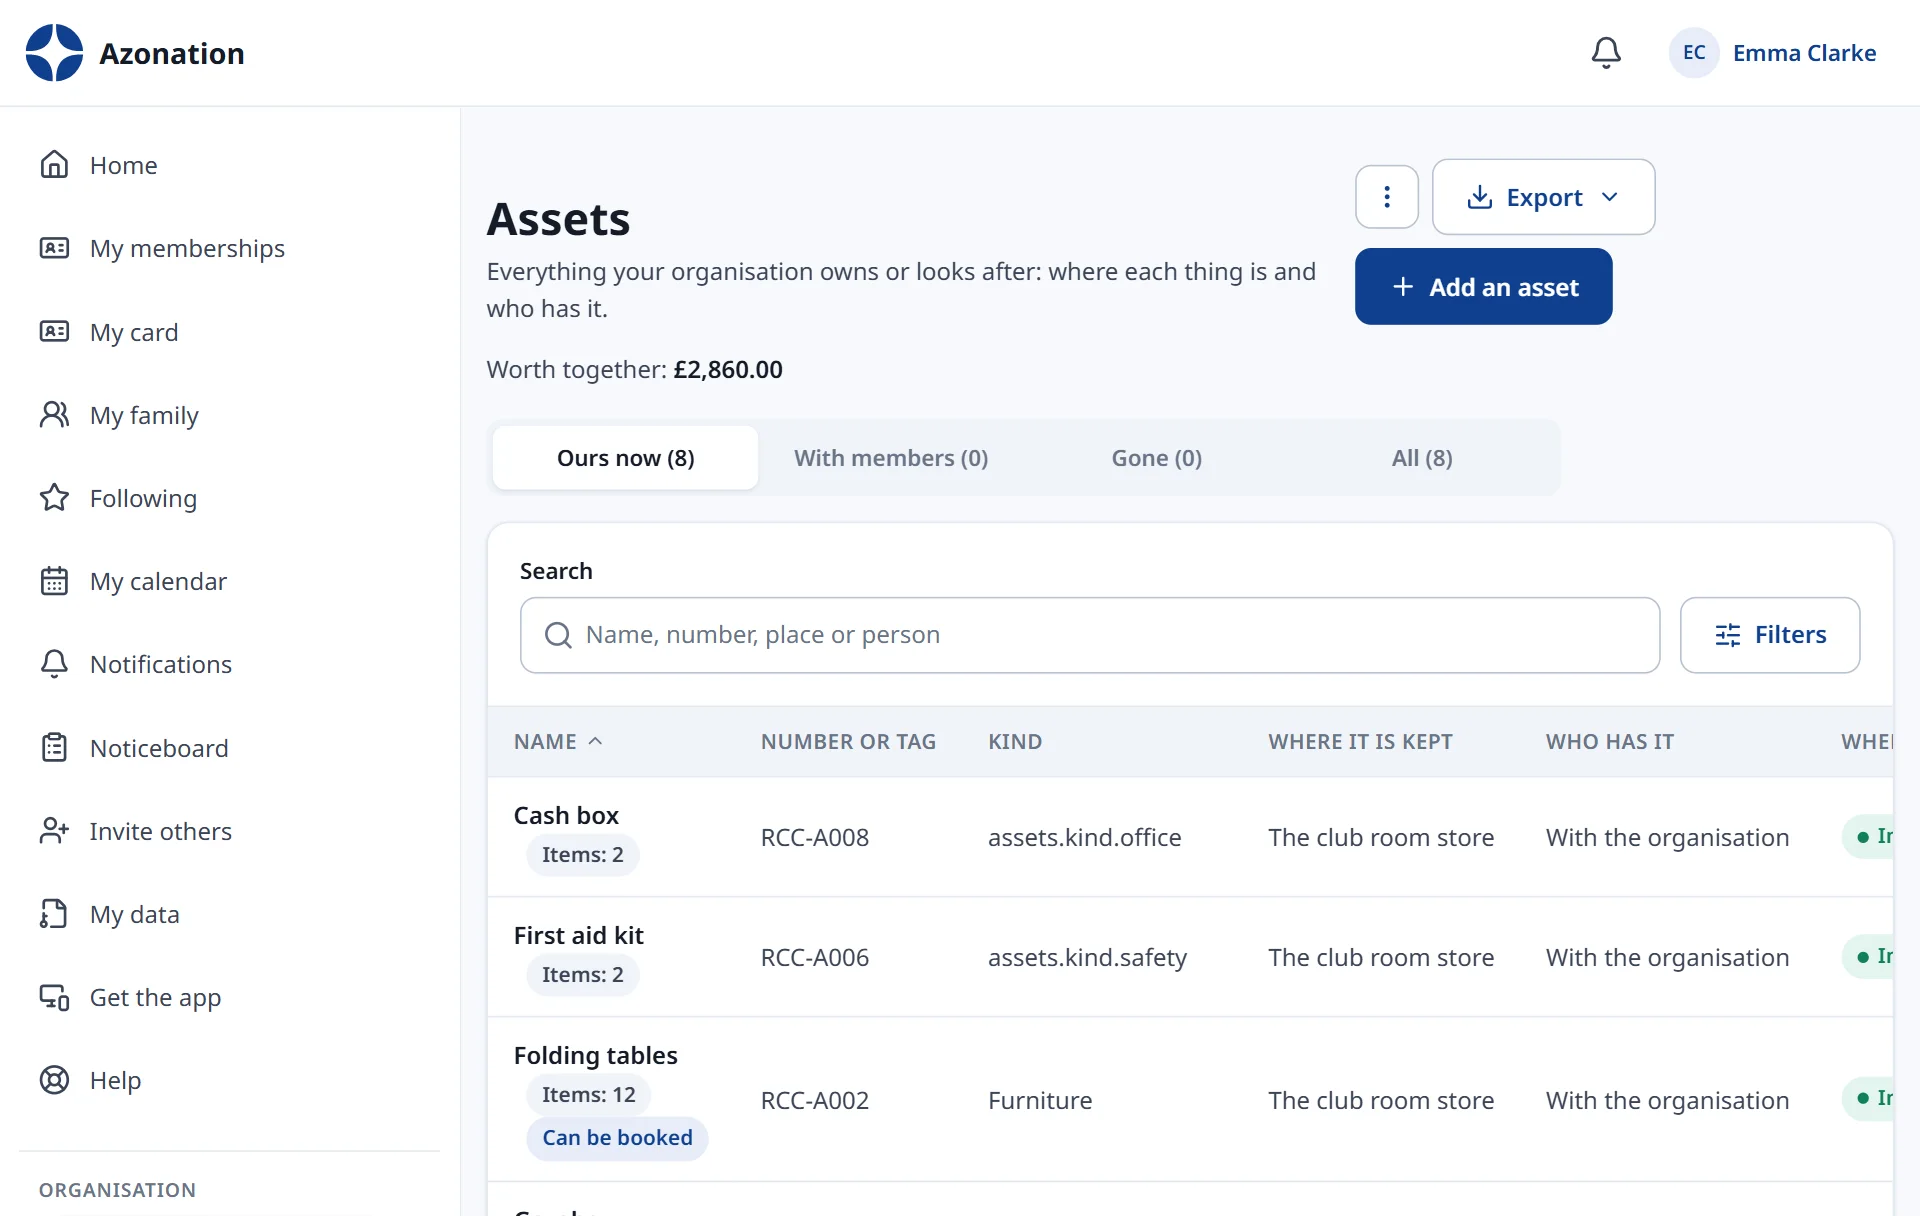The width and height of the screenshot is (1920, 1216).
Task: Go to My memberships in the sidebar
Action: coord(187,248)
